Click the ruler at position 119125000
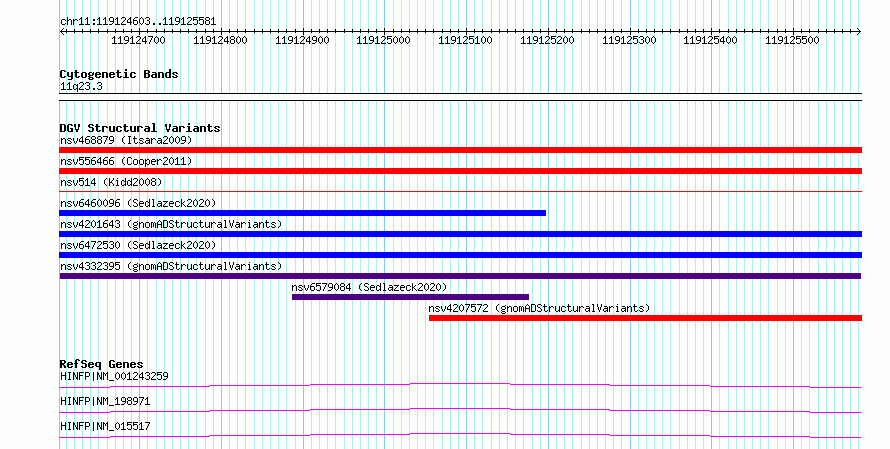 (384, 40)
